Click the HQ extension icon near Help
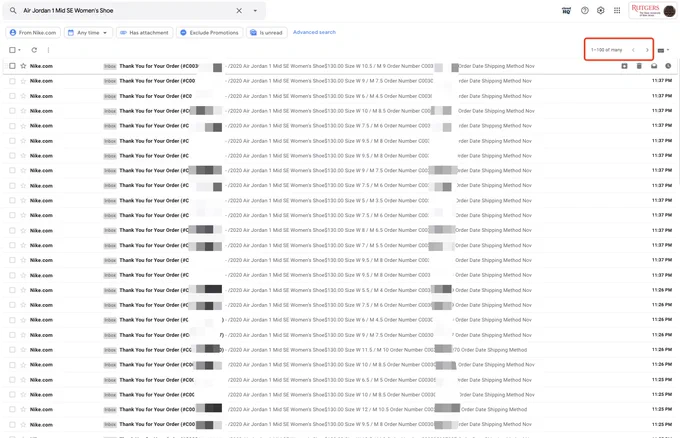The height and width of the screenshot is (438, 680). click(x=566, y=10)
